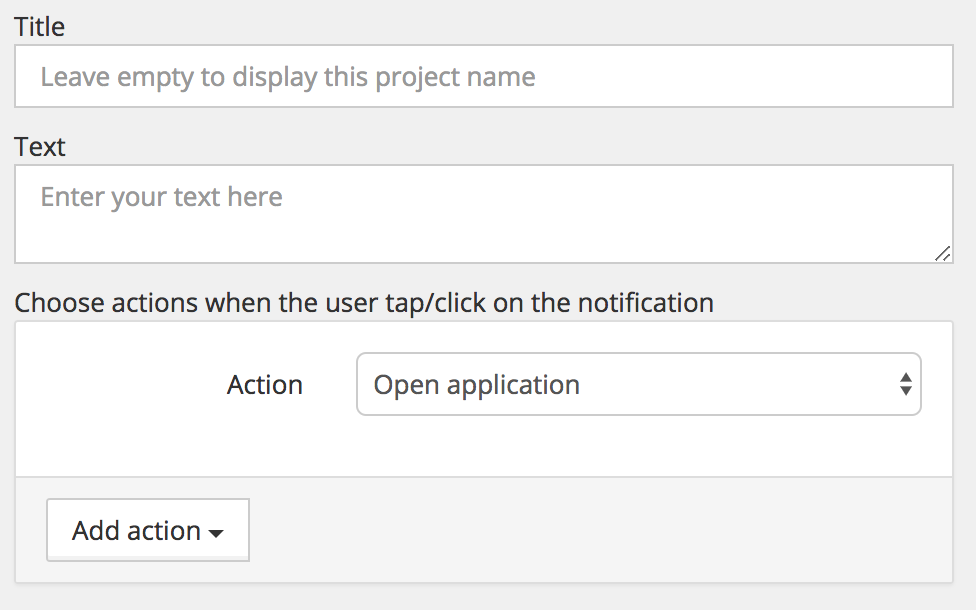Grab the resize handle of Text area

(x=942, y=253)
